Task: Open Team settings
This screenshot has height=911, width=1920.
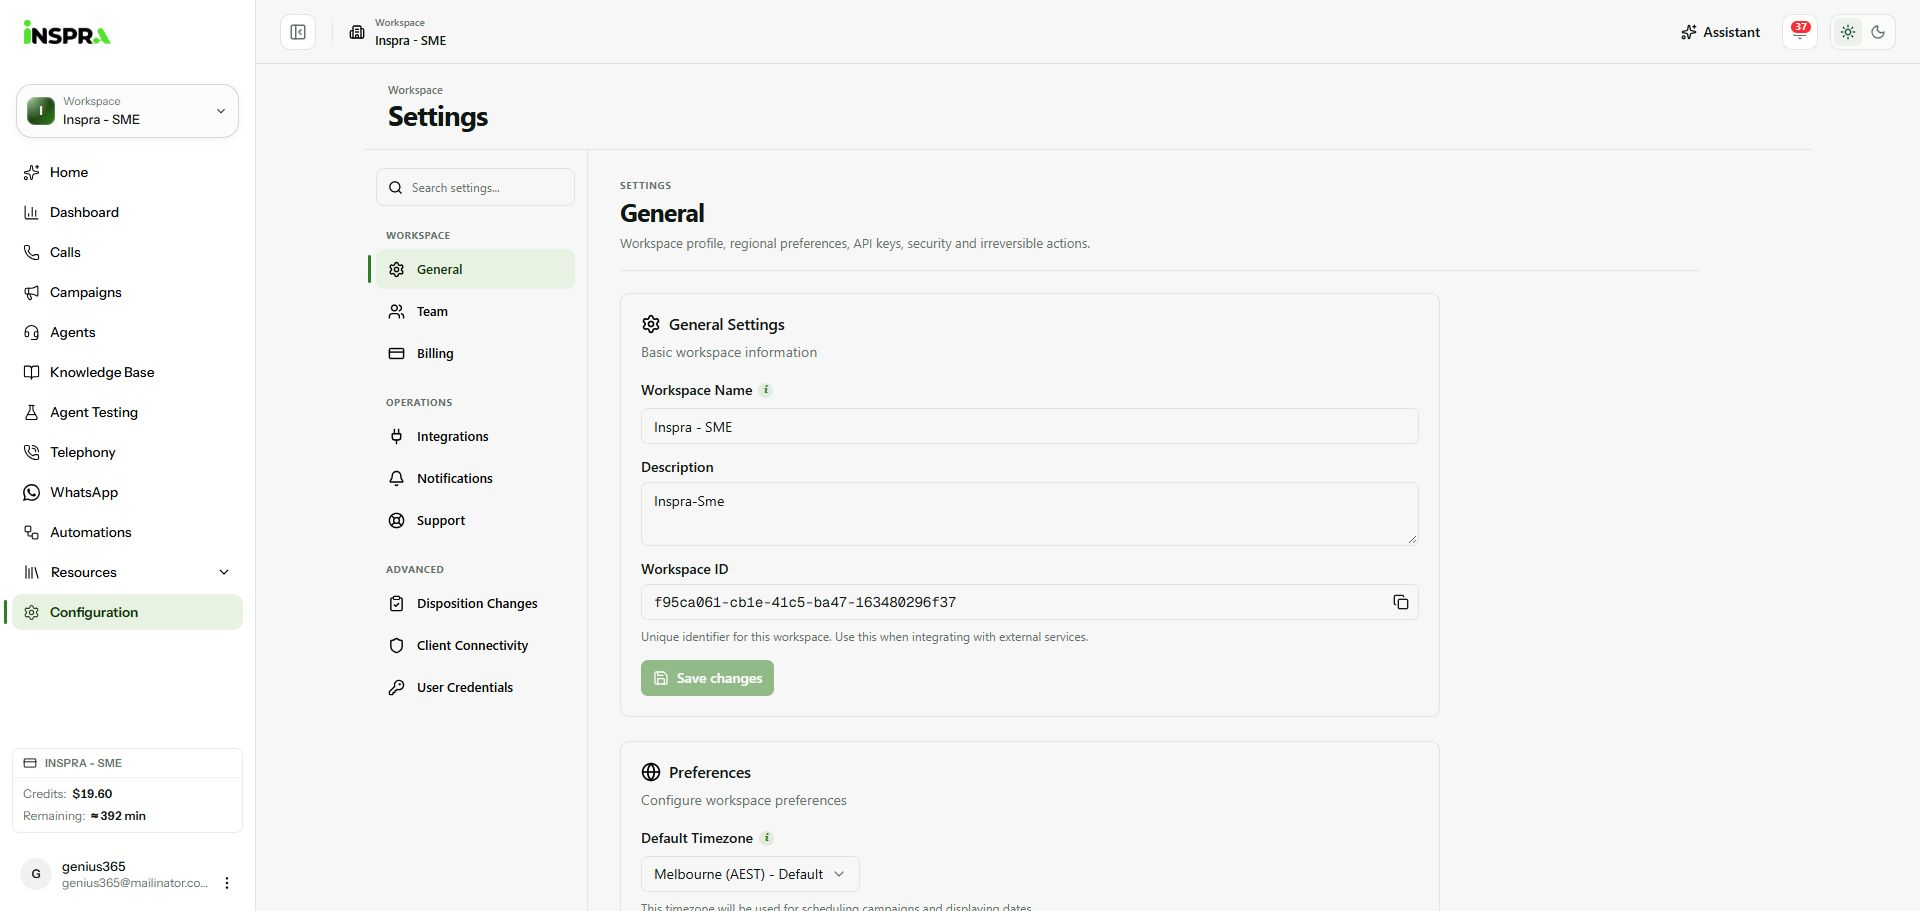Action: click(475, 311)
